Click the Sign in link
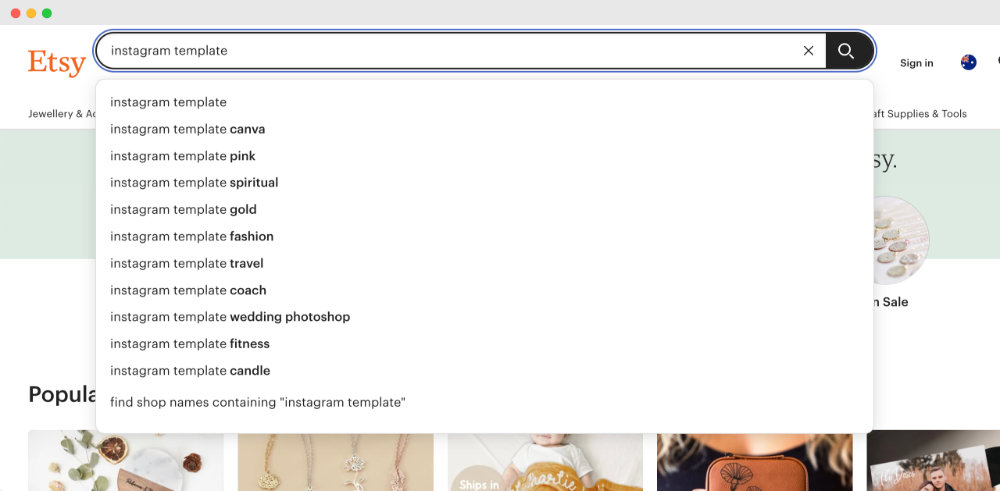The width and height of the screenshot is (1000, 491). (916, 62)
